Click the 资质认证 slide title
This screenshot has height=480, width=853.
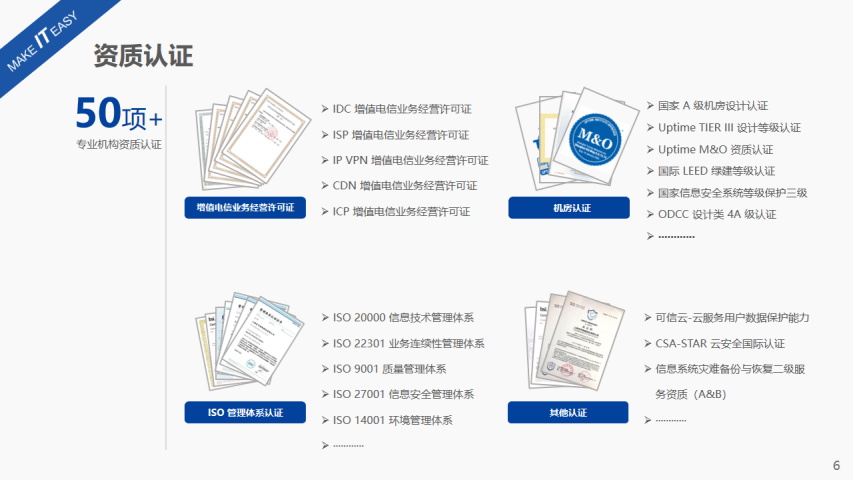coord(143,56)
